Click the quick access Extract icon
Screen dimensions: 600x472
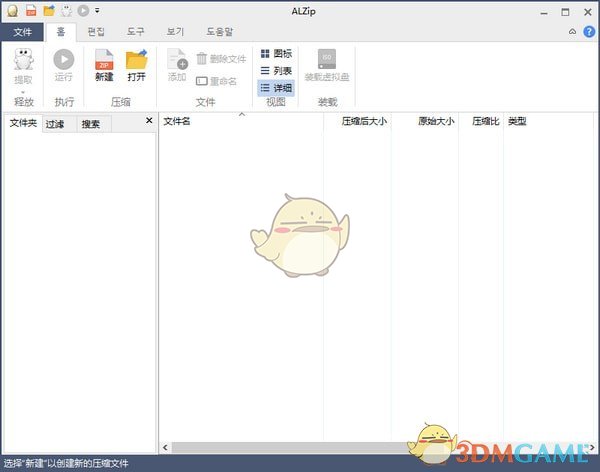click(x=67, y=11)
